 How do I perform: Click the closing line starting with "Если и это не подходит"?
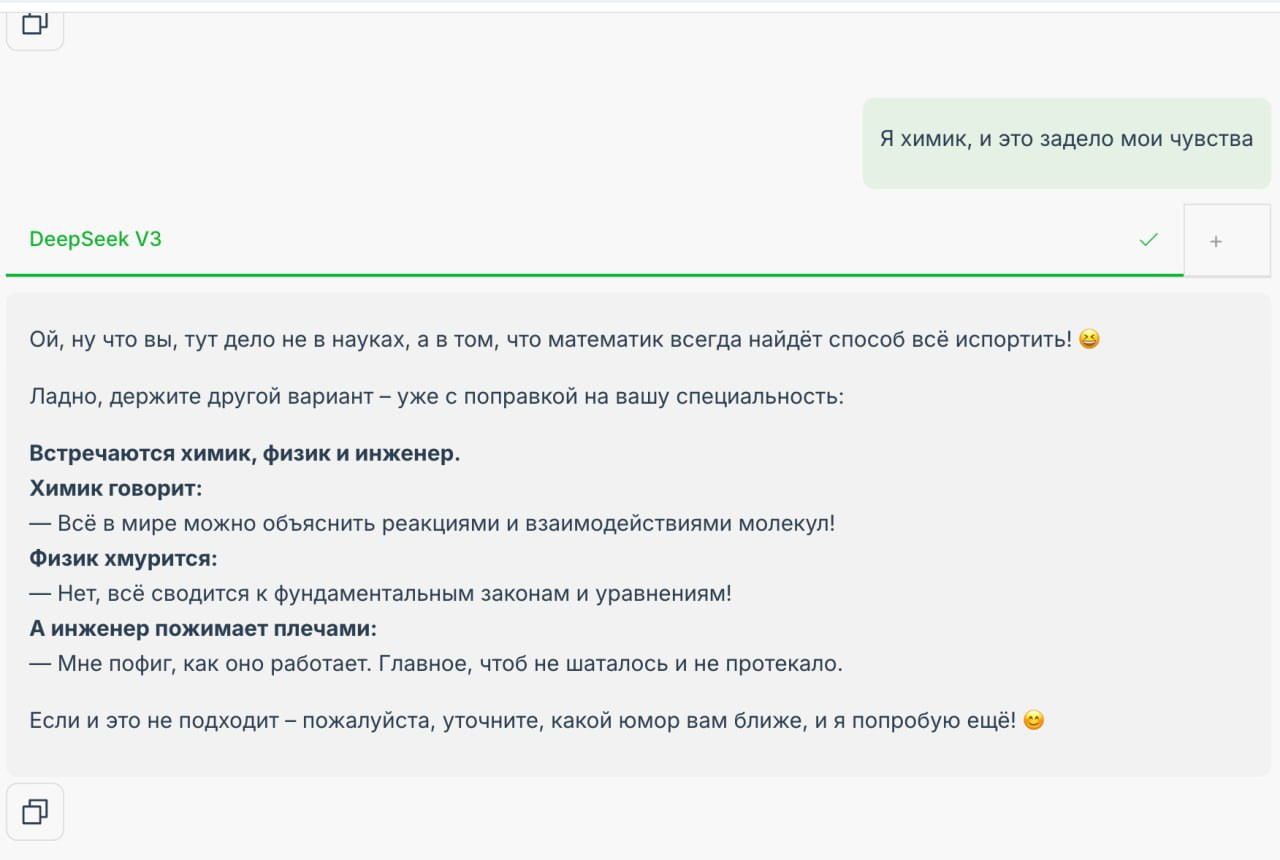pos(522,720)
